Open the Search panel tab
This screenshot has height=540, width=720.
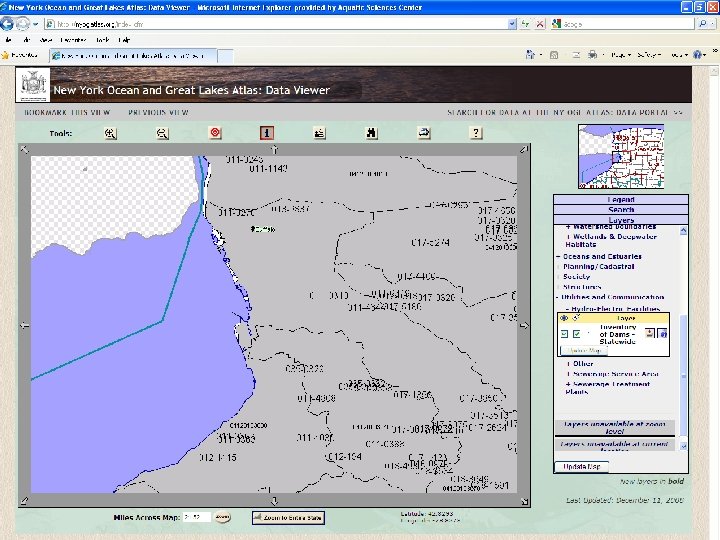pos(621,210)
